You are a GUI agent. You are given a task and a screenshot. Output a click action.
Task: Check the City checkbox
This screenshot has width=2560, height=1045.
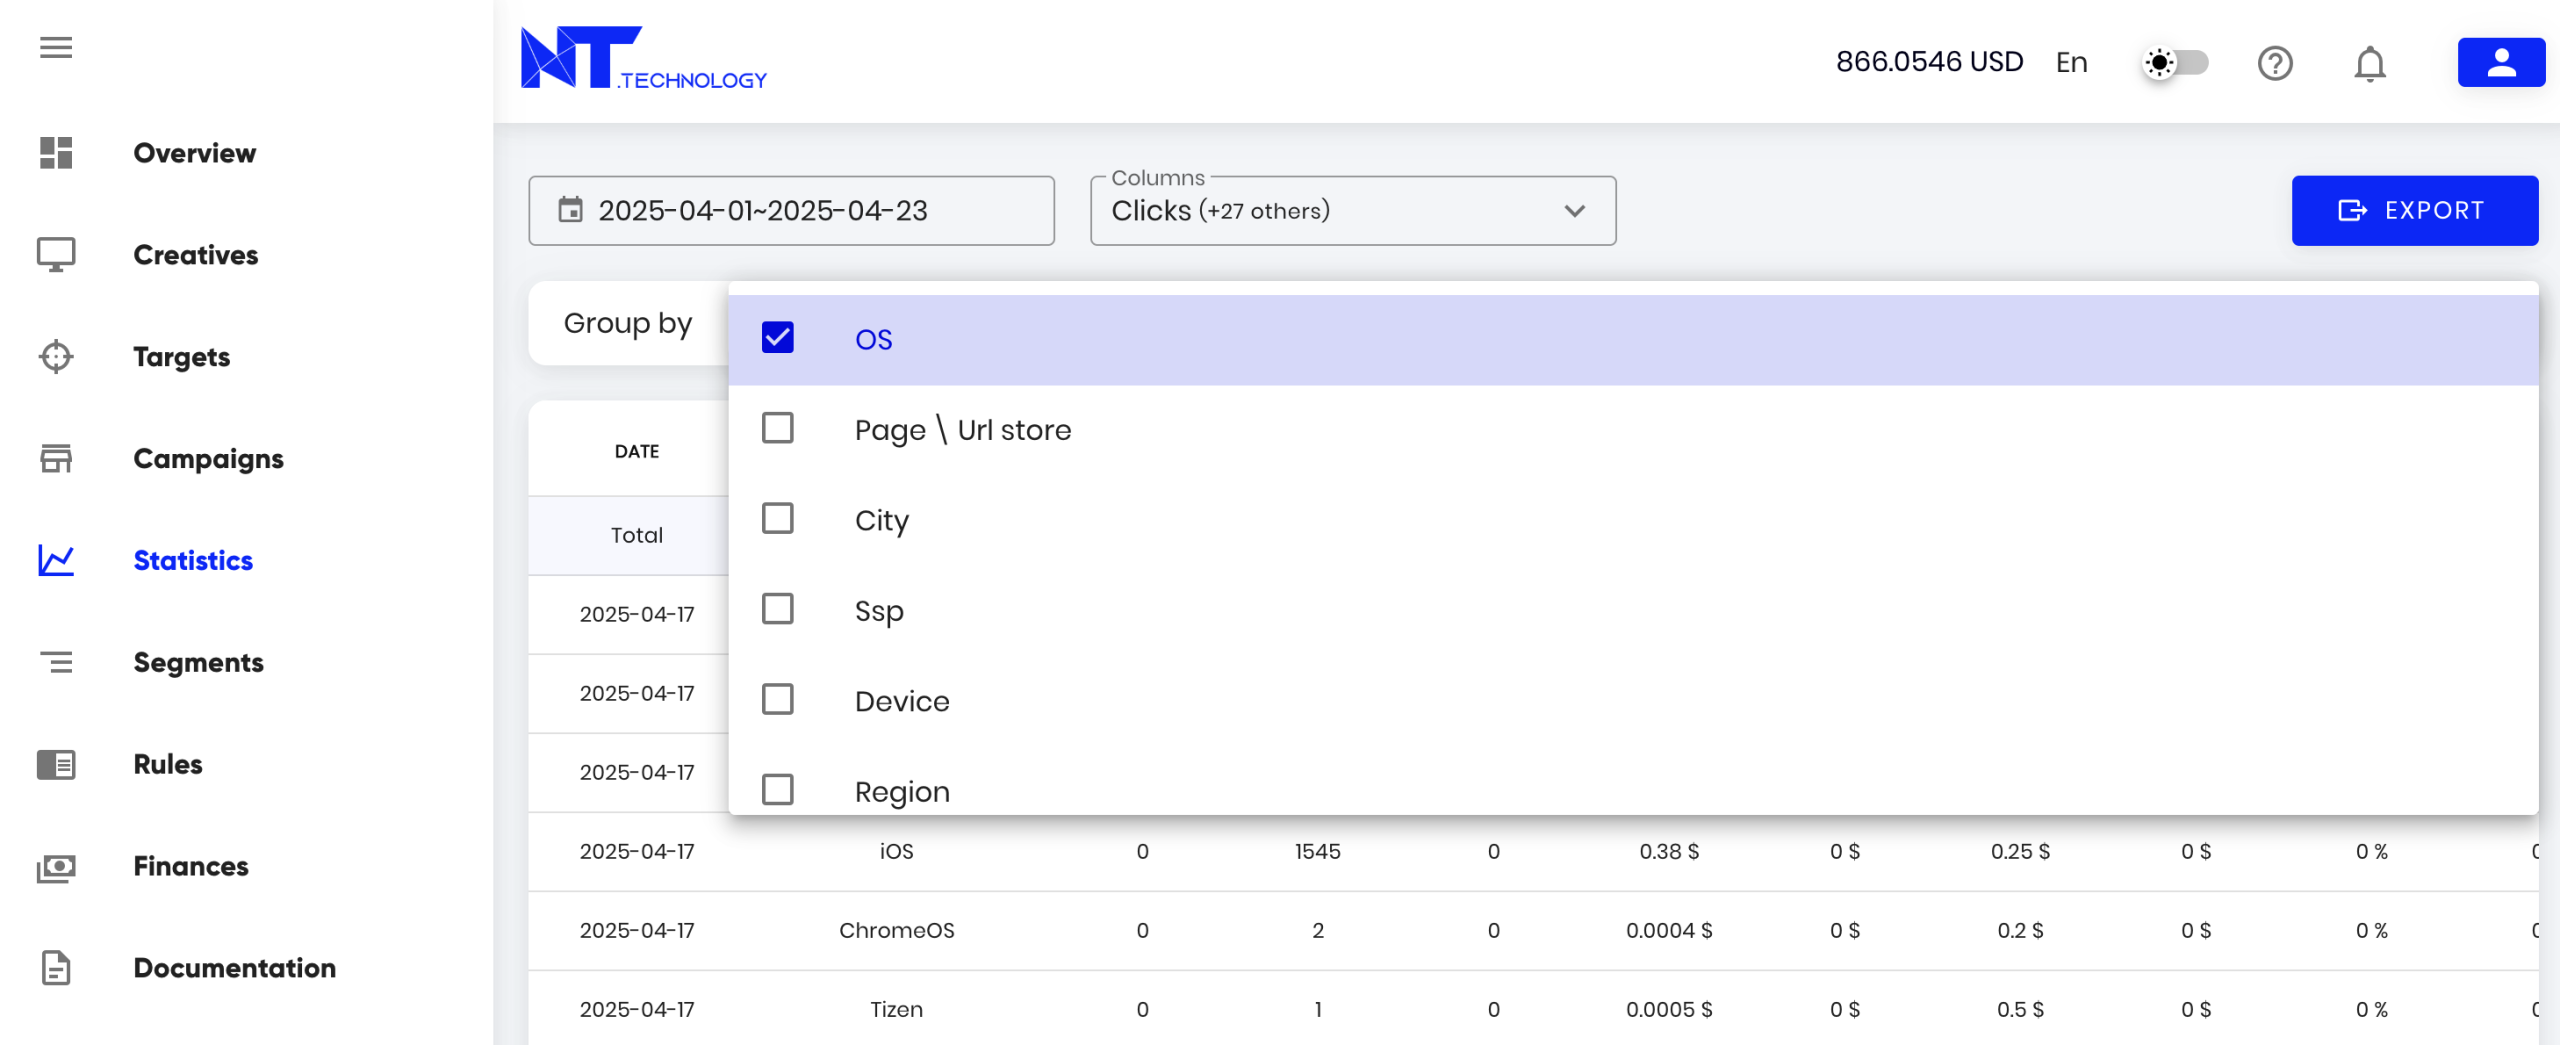tap(777, 519)
